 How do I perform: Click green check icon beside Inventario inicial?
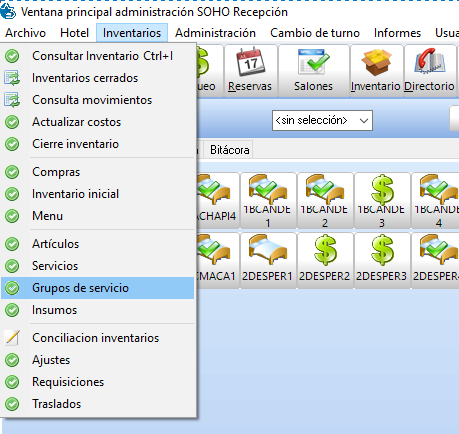[12, 194]
